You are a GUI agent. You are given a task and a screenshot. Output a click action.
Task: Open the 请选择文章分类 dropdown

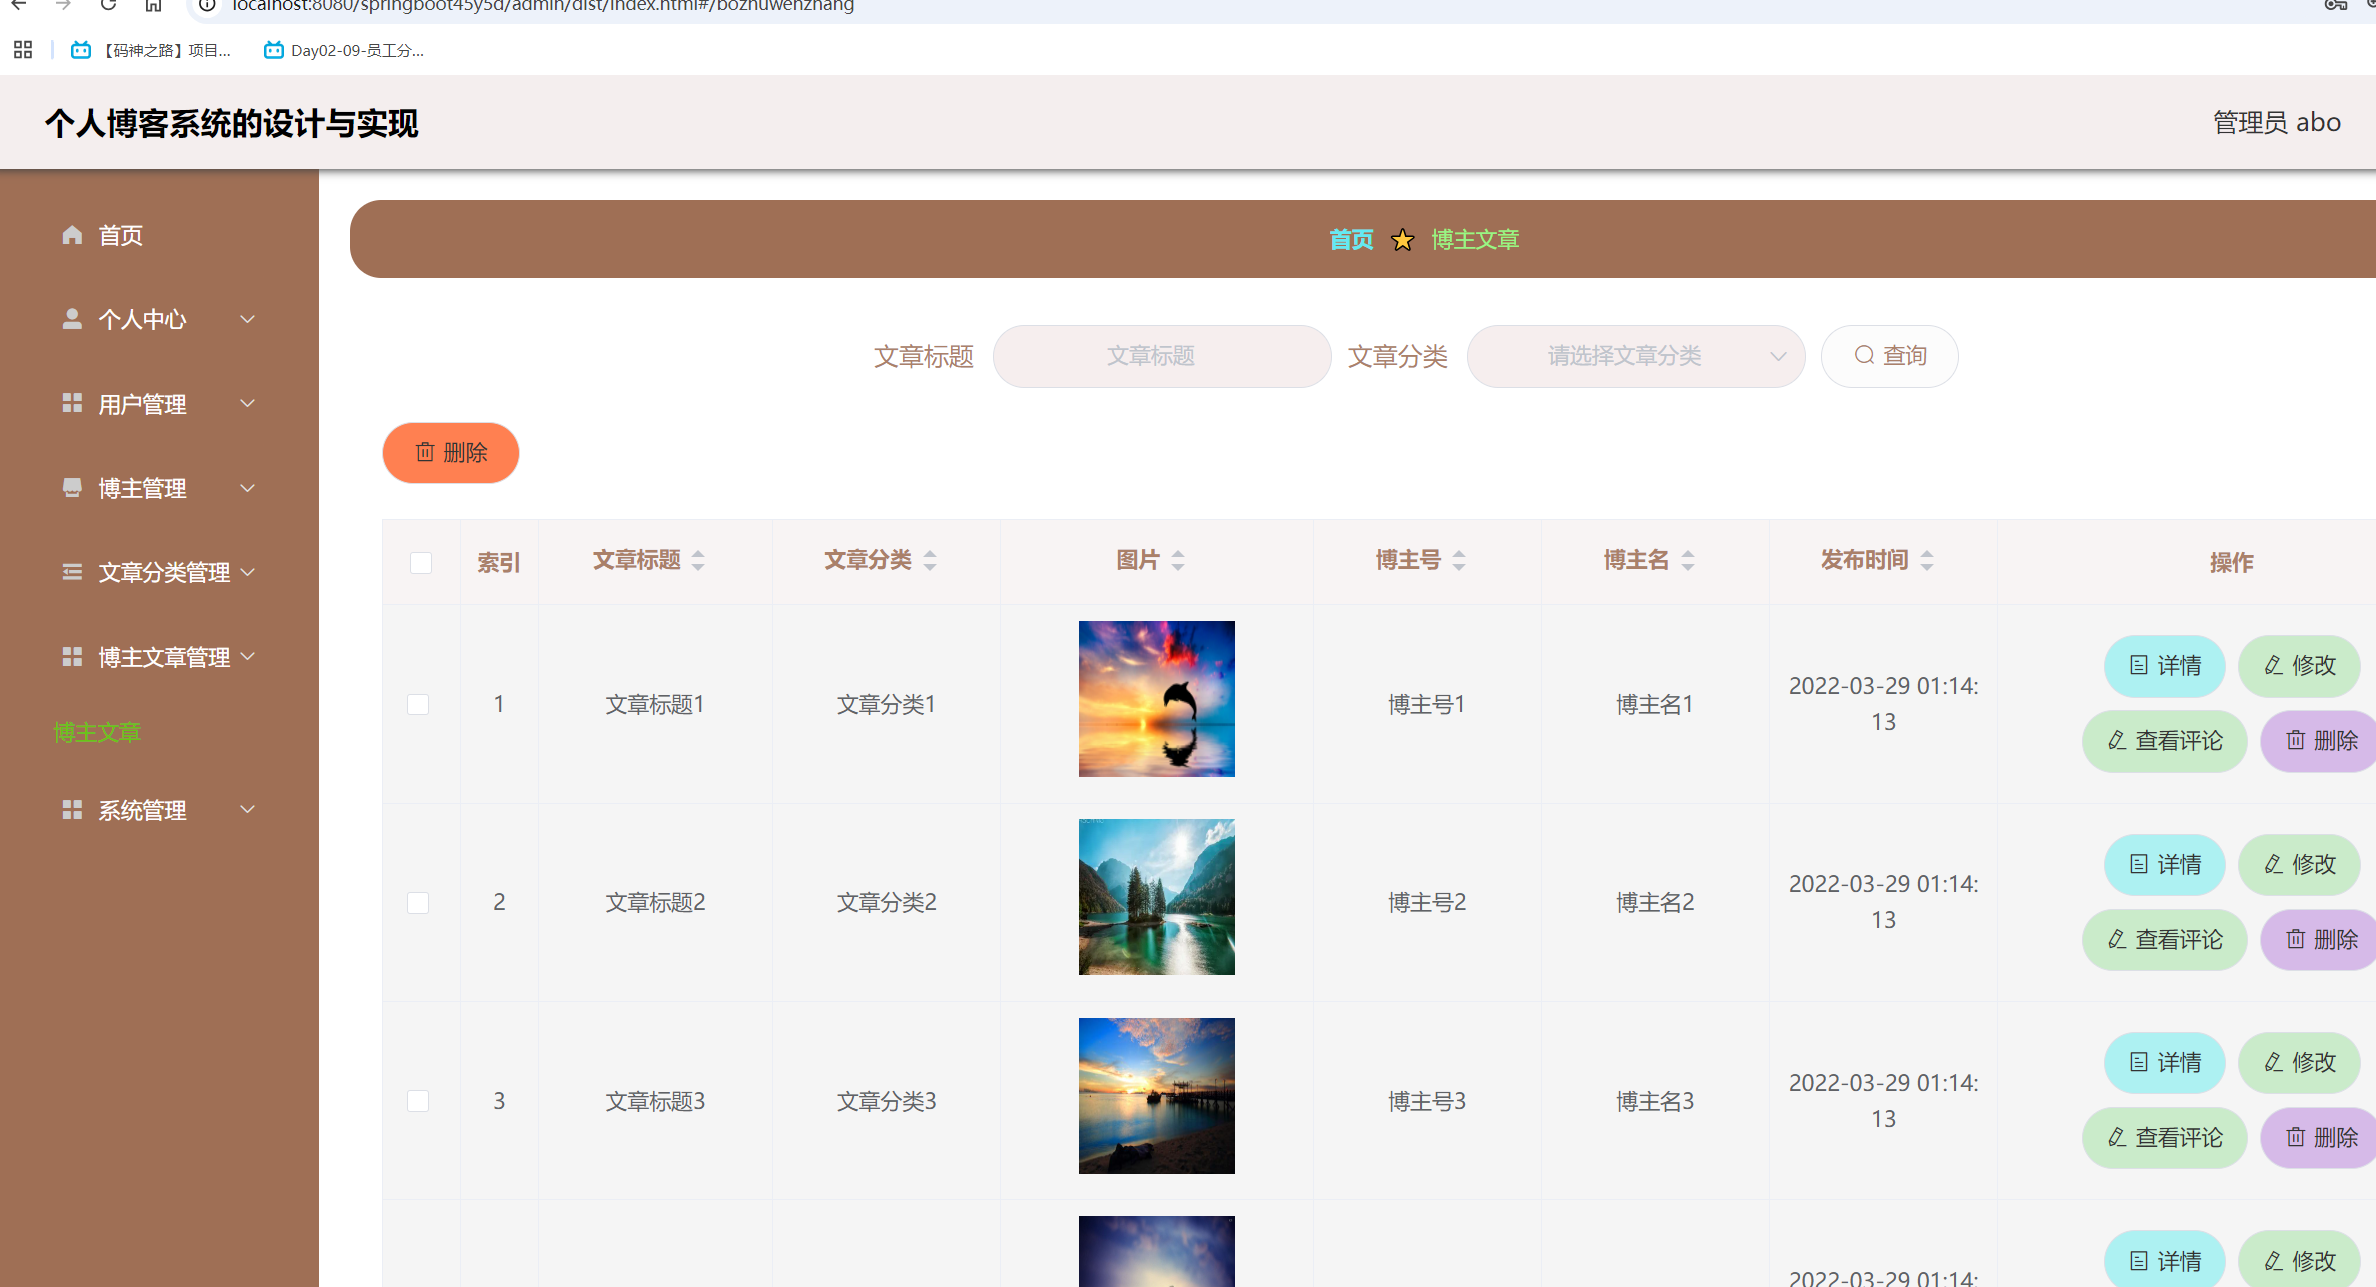click(x=1635, y=356)
